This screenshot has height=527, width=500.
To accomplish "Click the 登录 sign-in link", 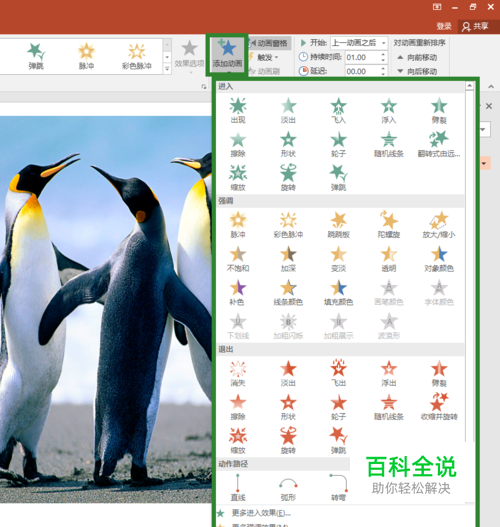I will tap(444, 26).
